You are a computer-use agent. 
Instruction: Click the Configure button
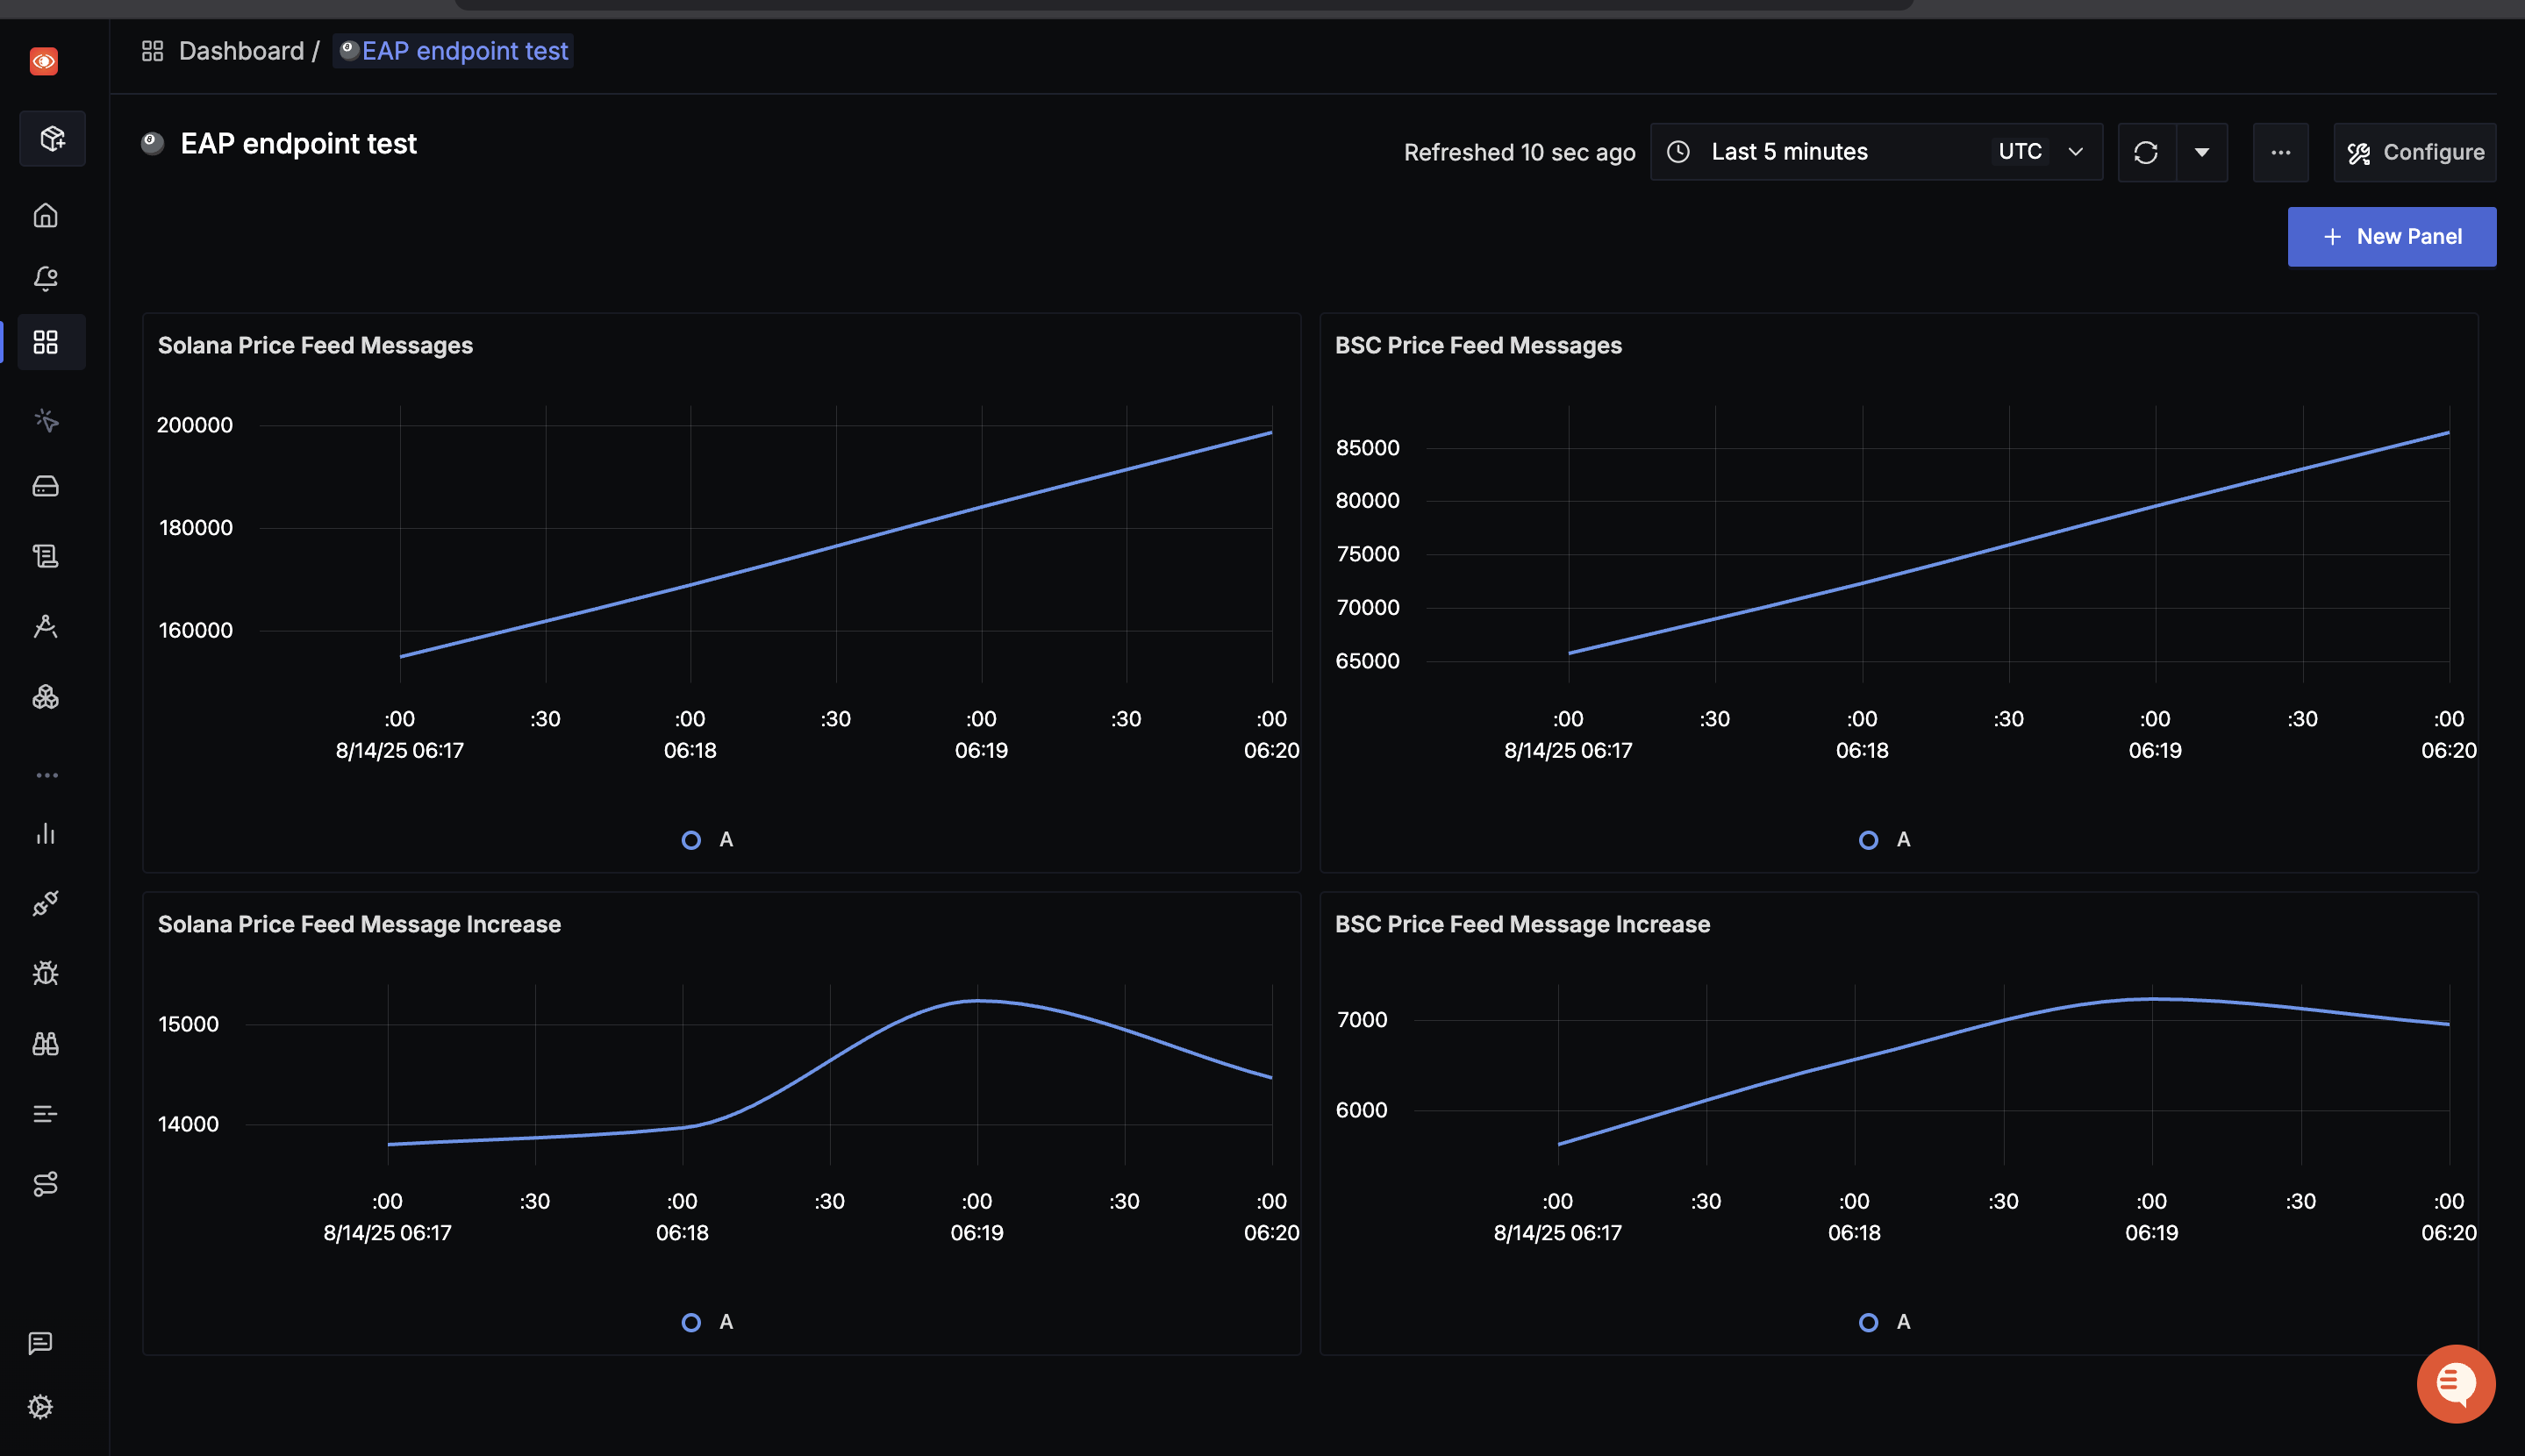[2413, 152]
